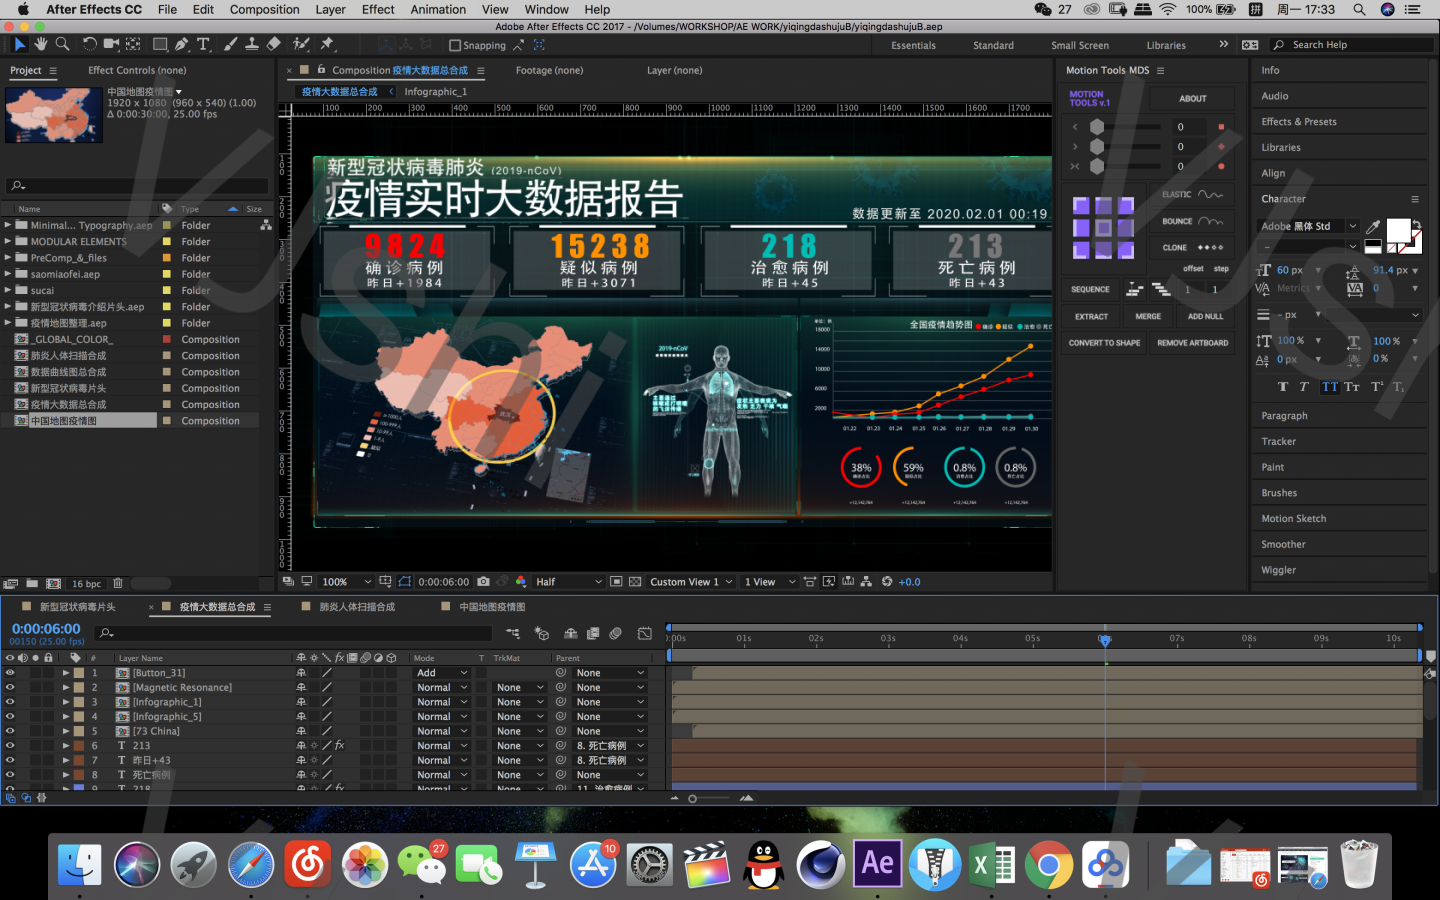Select the Essentials workspace
Screen dimensions: 1440x900
click(x=913, y=45)
